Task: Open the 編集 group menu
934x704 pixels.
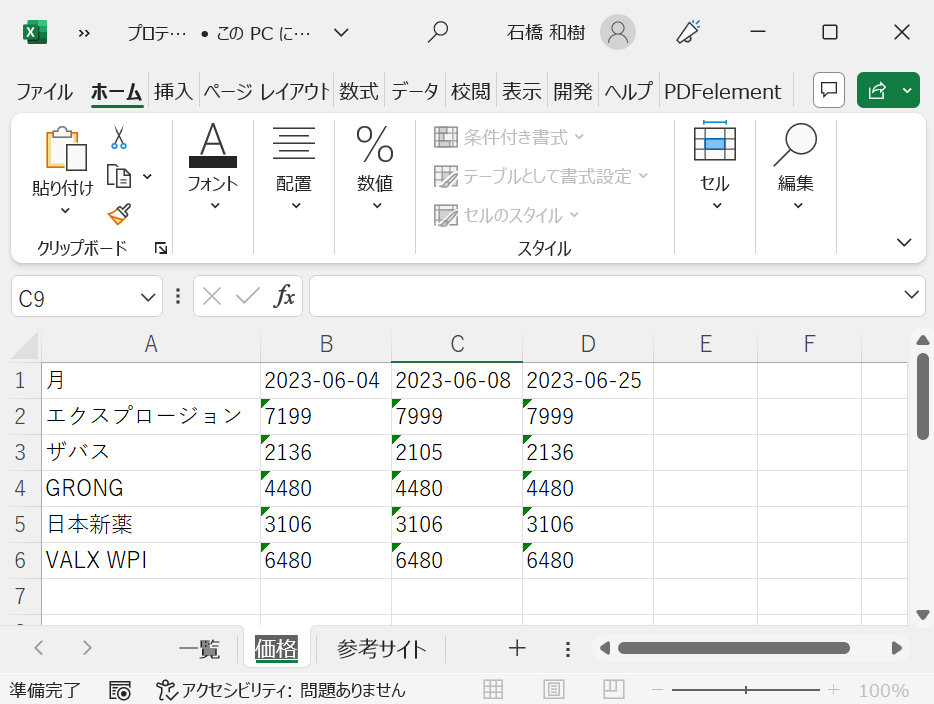Action: (x=796, y=166)
